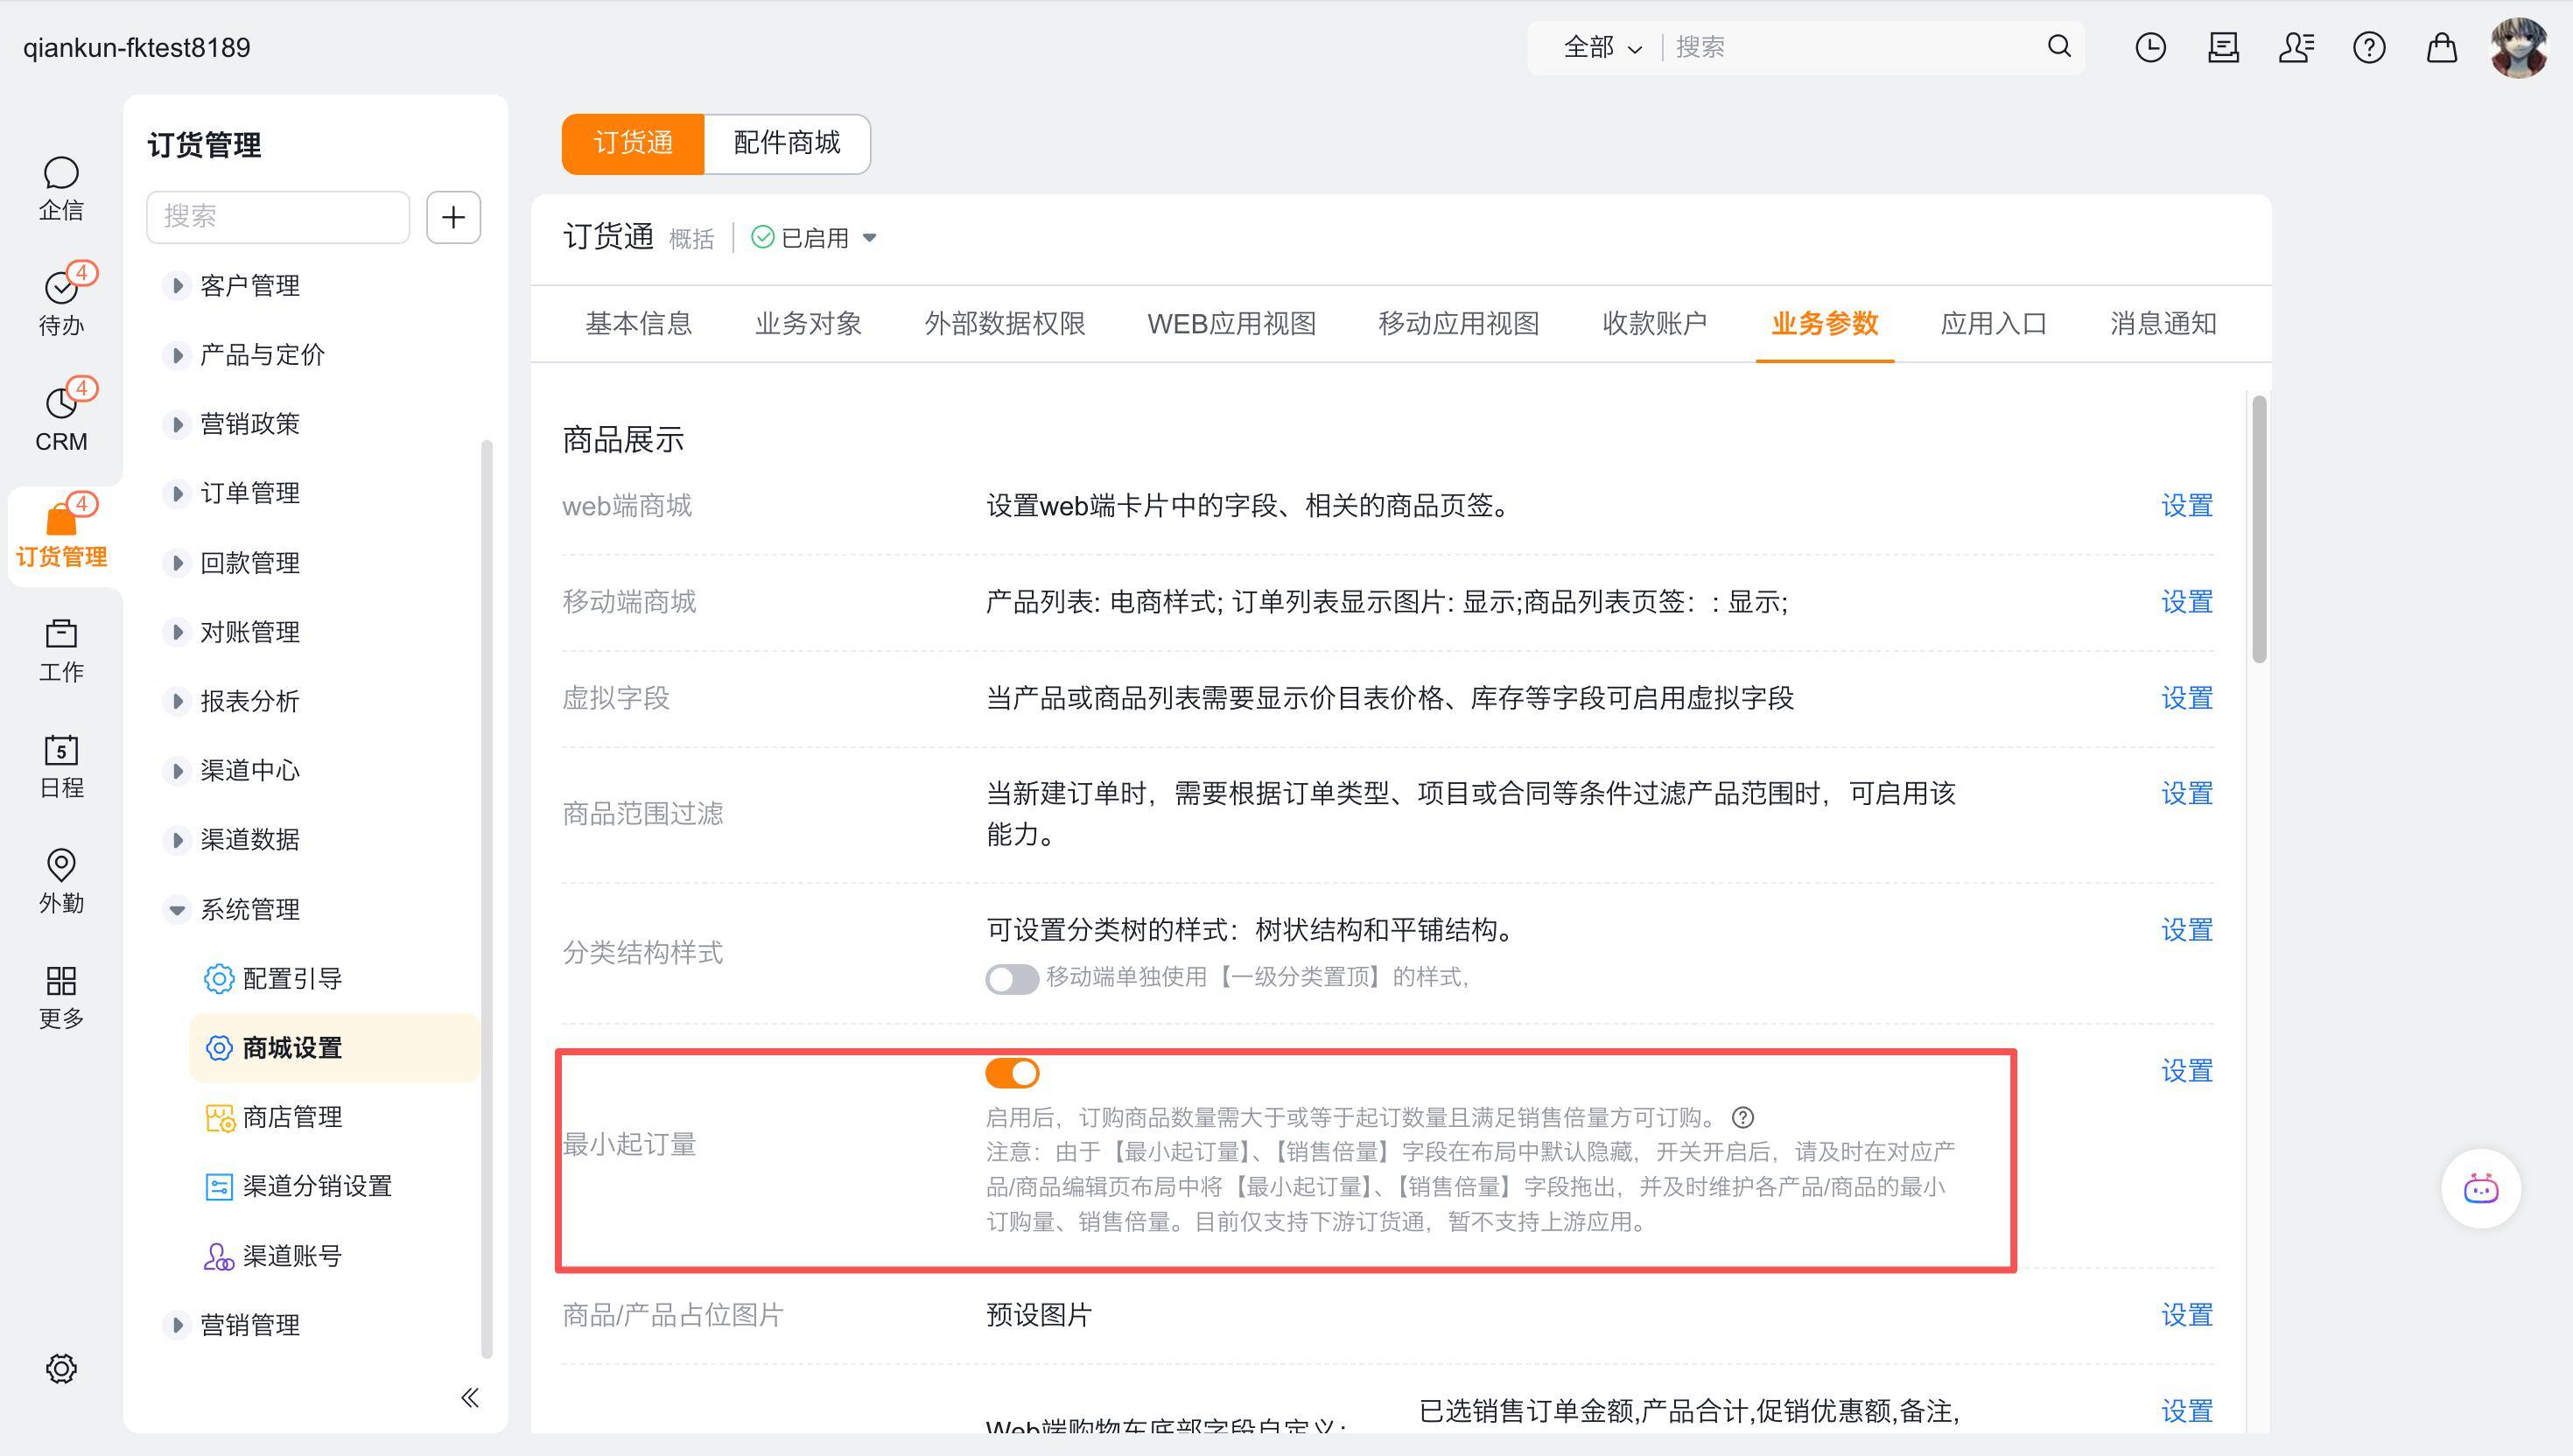
Task: Click the settings gear at sidebar bottom
Action: tap(61, 1368)
